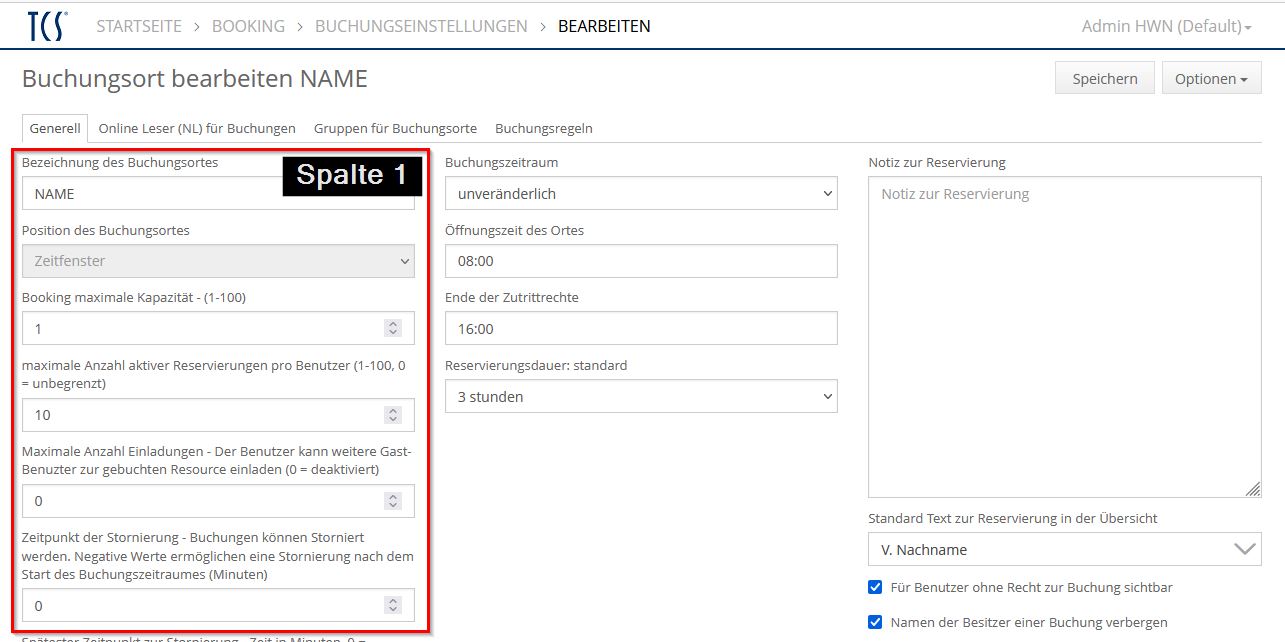Switch to the Buchungsregeln tab
The image size is (1285, 642).
(544, 128)
